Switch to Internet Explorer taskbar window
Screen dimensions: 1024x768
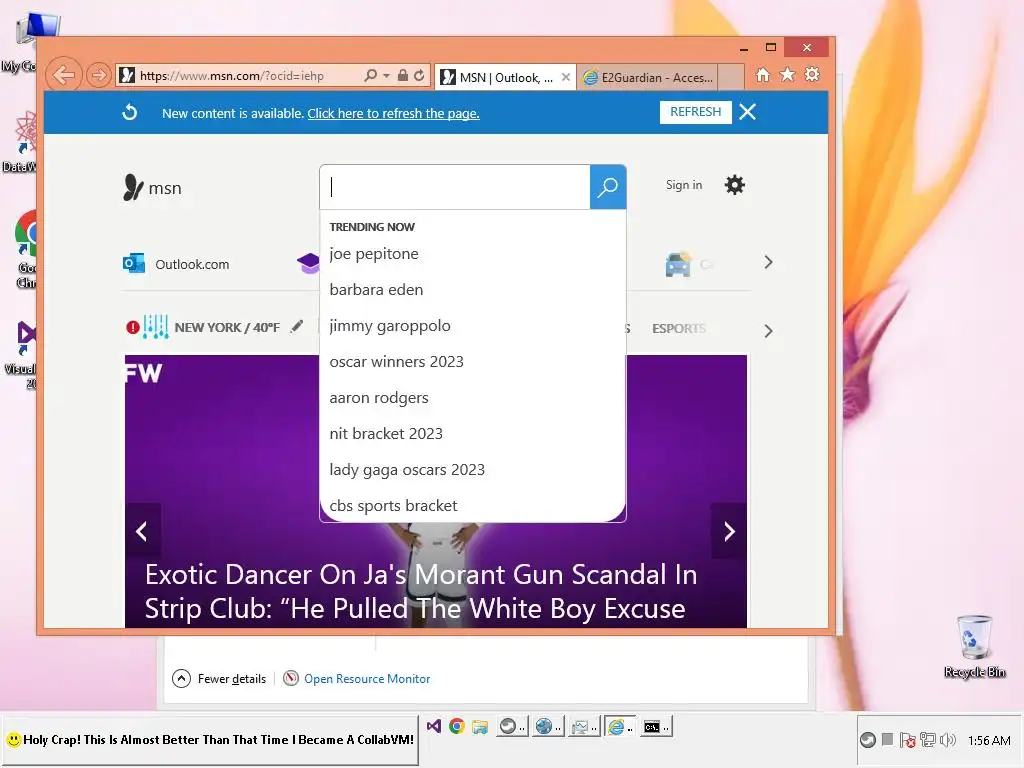(619, 726)
